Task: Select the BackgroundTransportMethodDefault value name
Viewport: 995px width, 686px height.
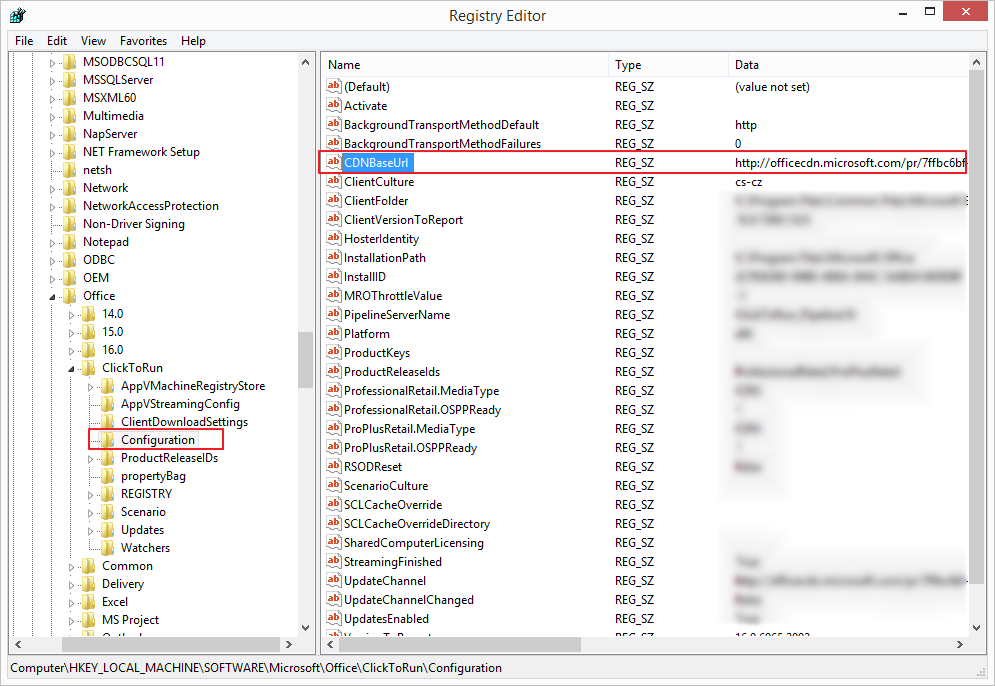Action: (441, 124)
